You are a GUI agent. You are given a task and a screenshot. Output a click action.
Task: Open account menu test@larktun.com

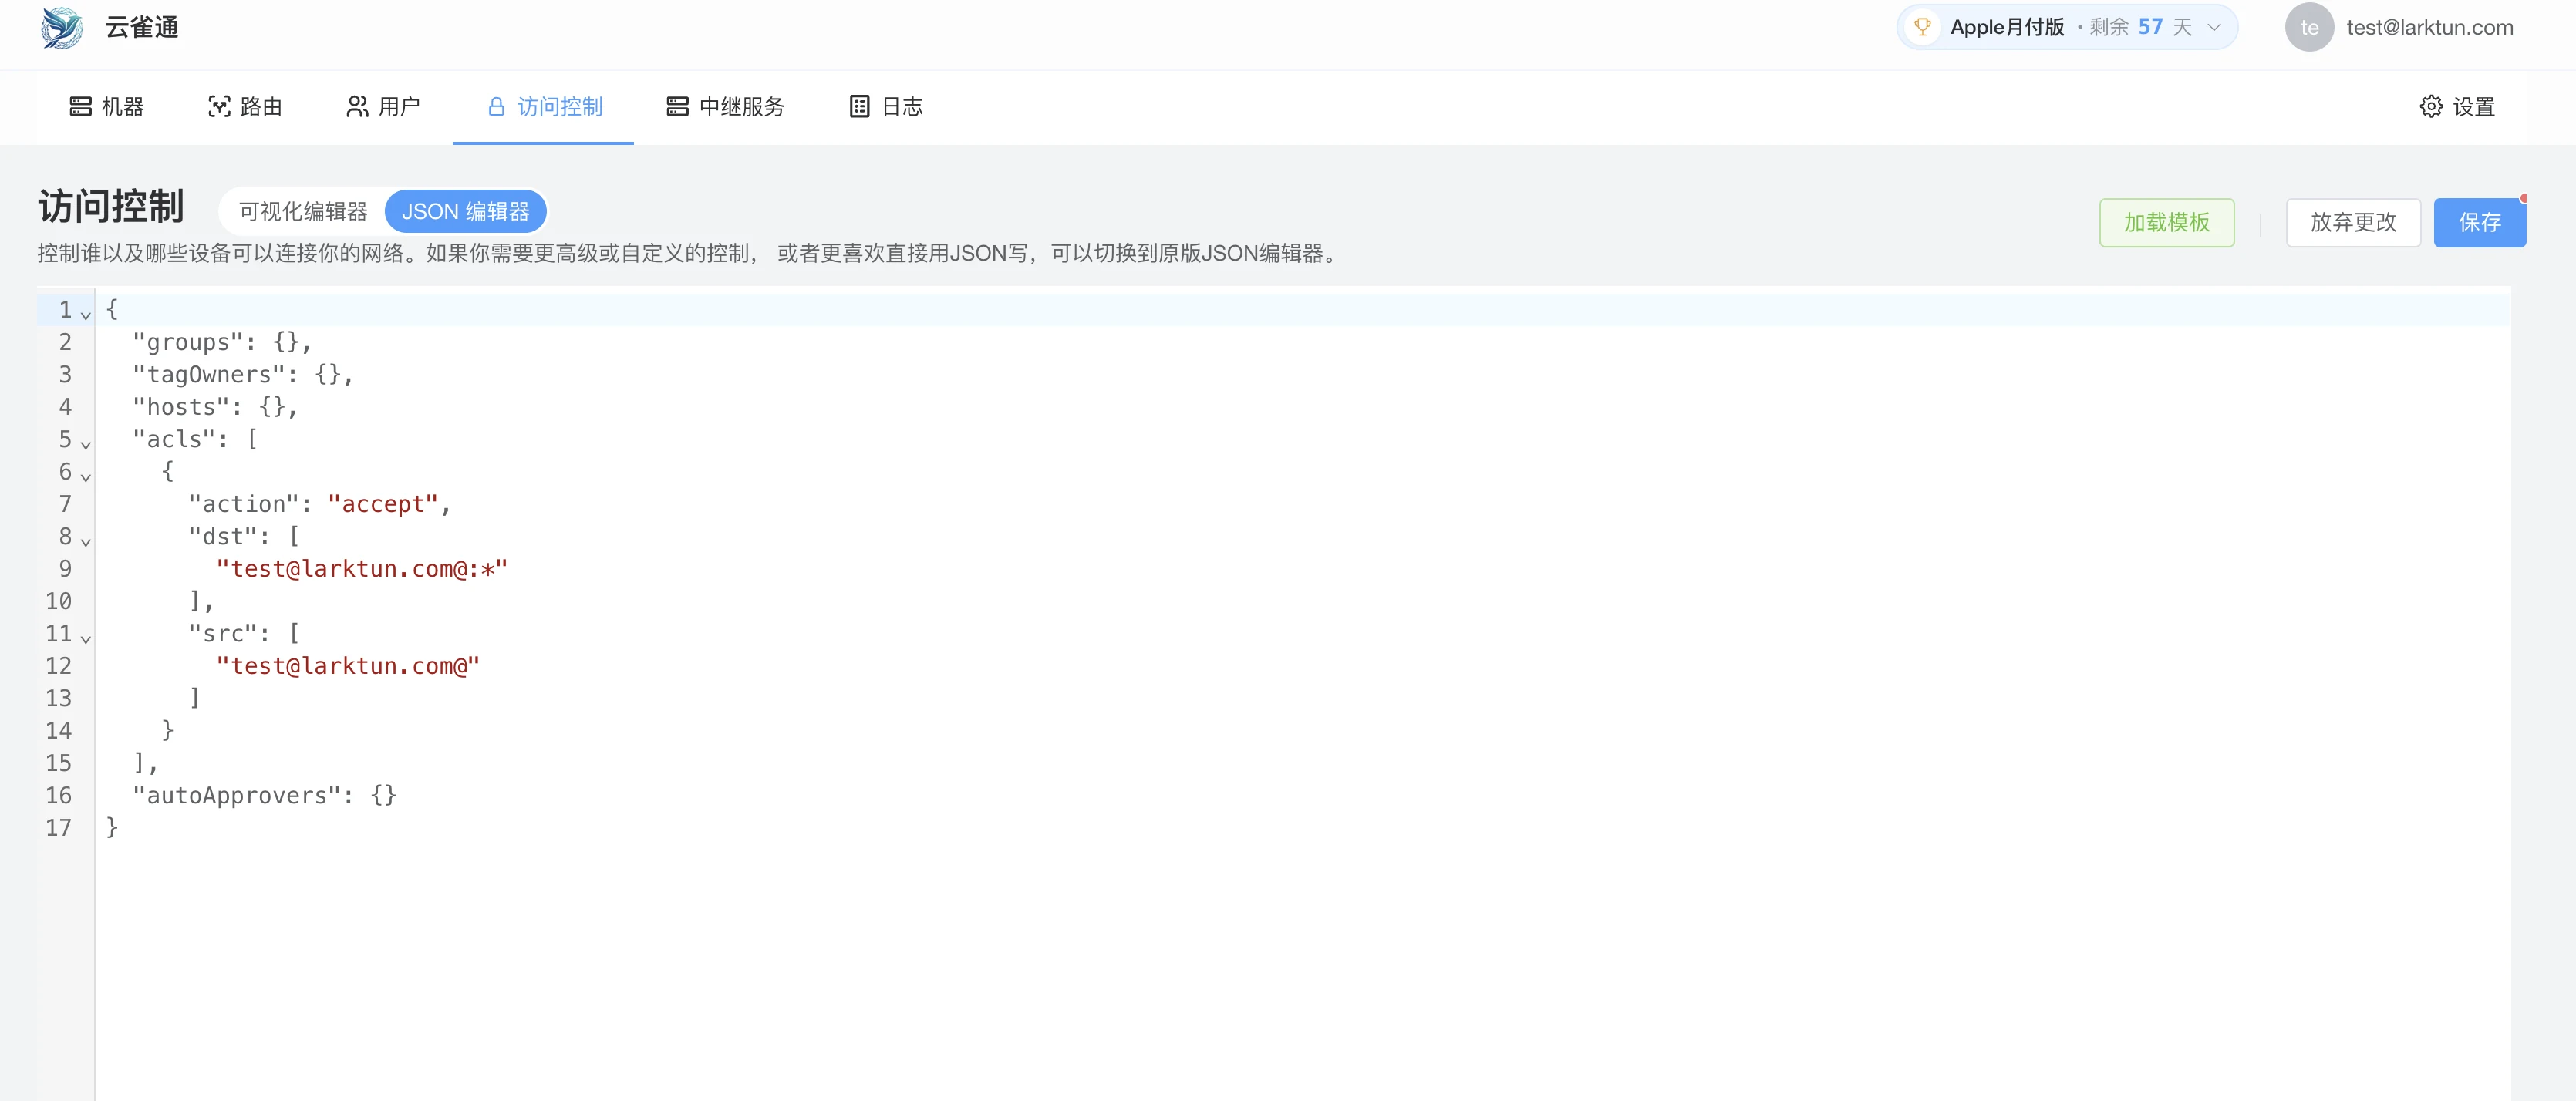pyautogui.click(x=2429, y=28)
